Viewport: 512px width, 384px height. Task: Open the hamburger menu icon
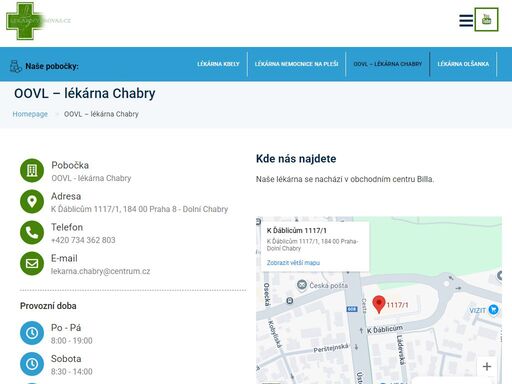click(x=466, y=20)
